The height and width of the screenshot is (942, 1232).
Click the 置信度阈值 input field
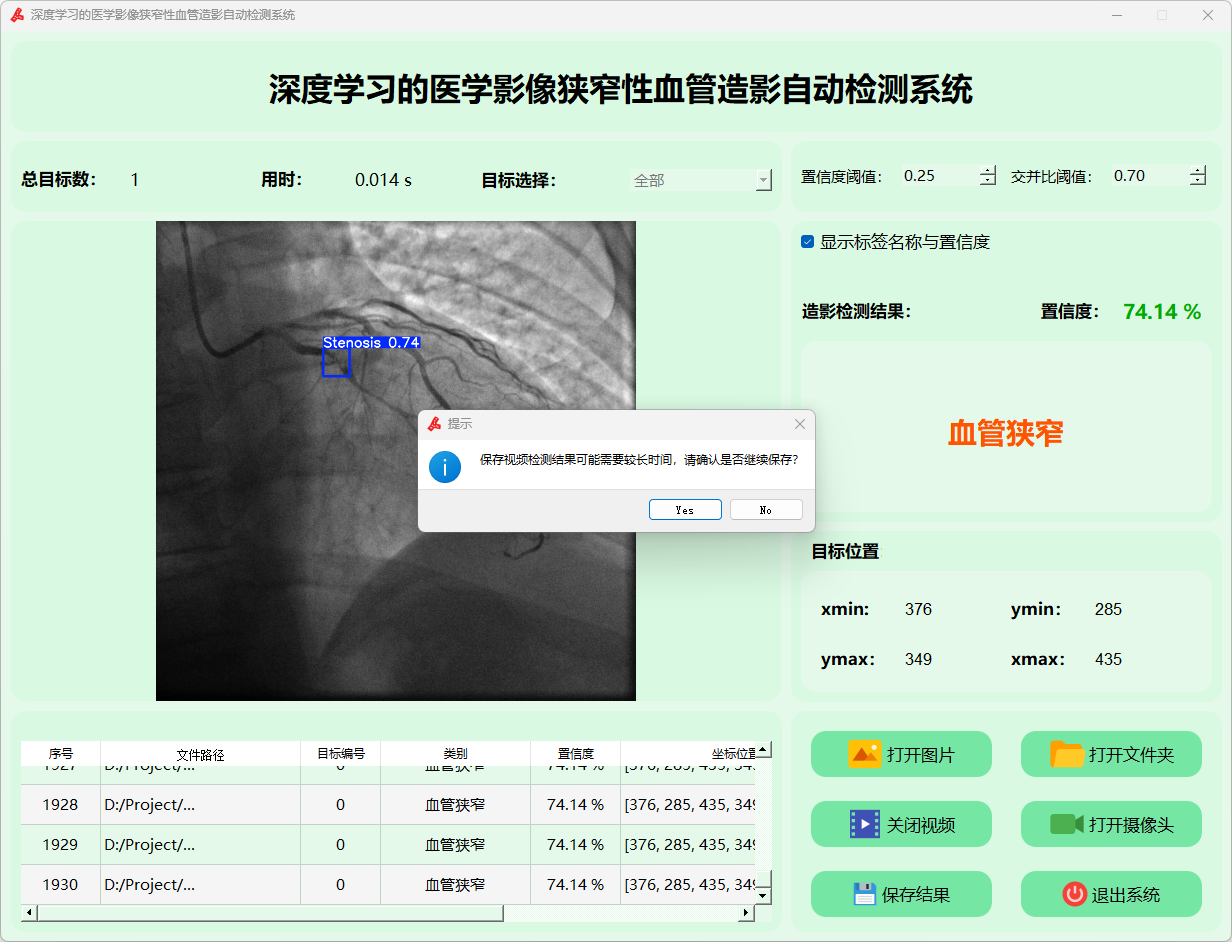click(938, 176)
